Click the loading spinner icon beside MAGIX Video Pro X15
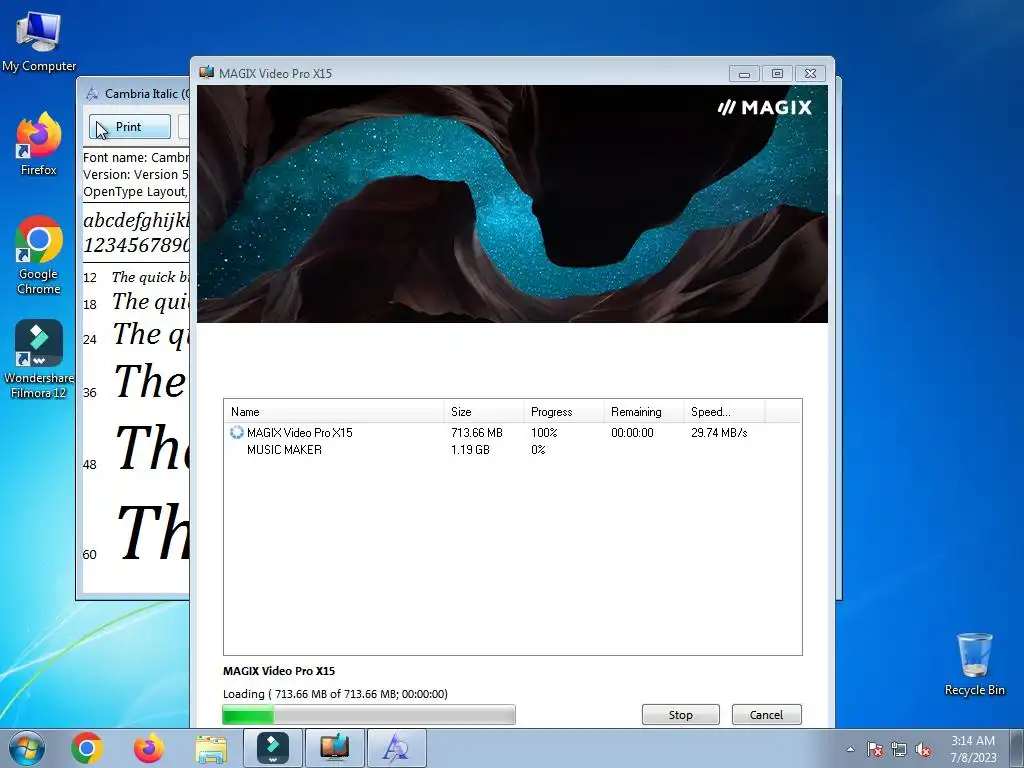Screen dimensions: 1024x768 (x=236, y=432)
